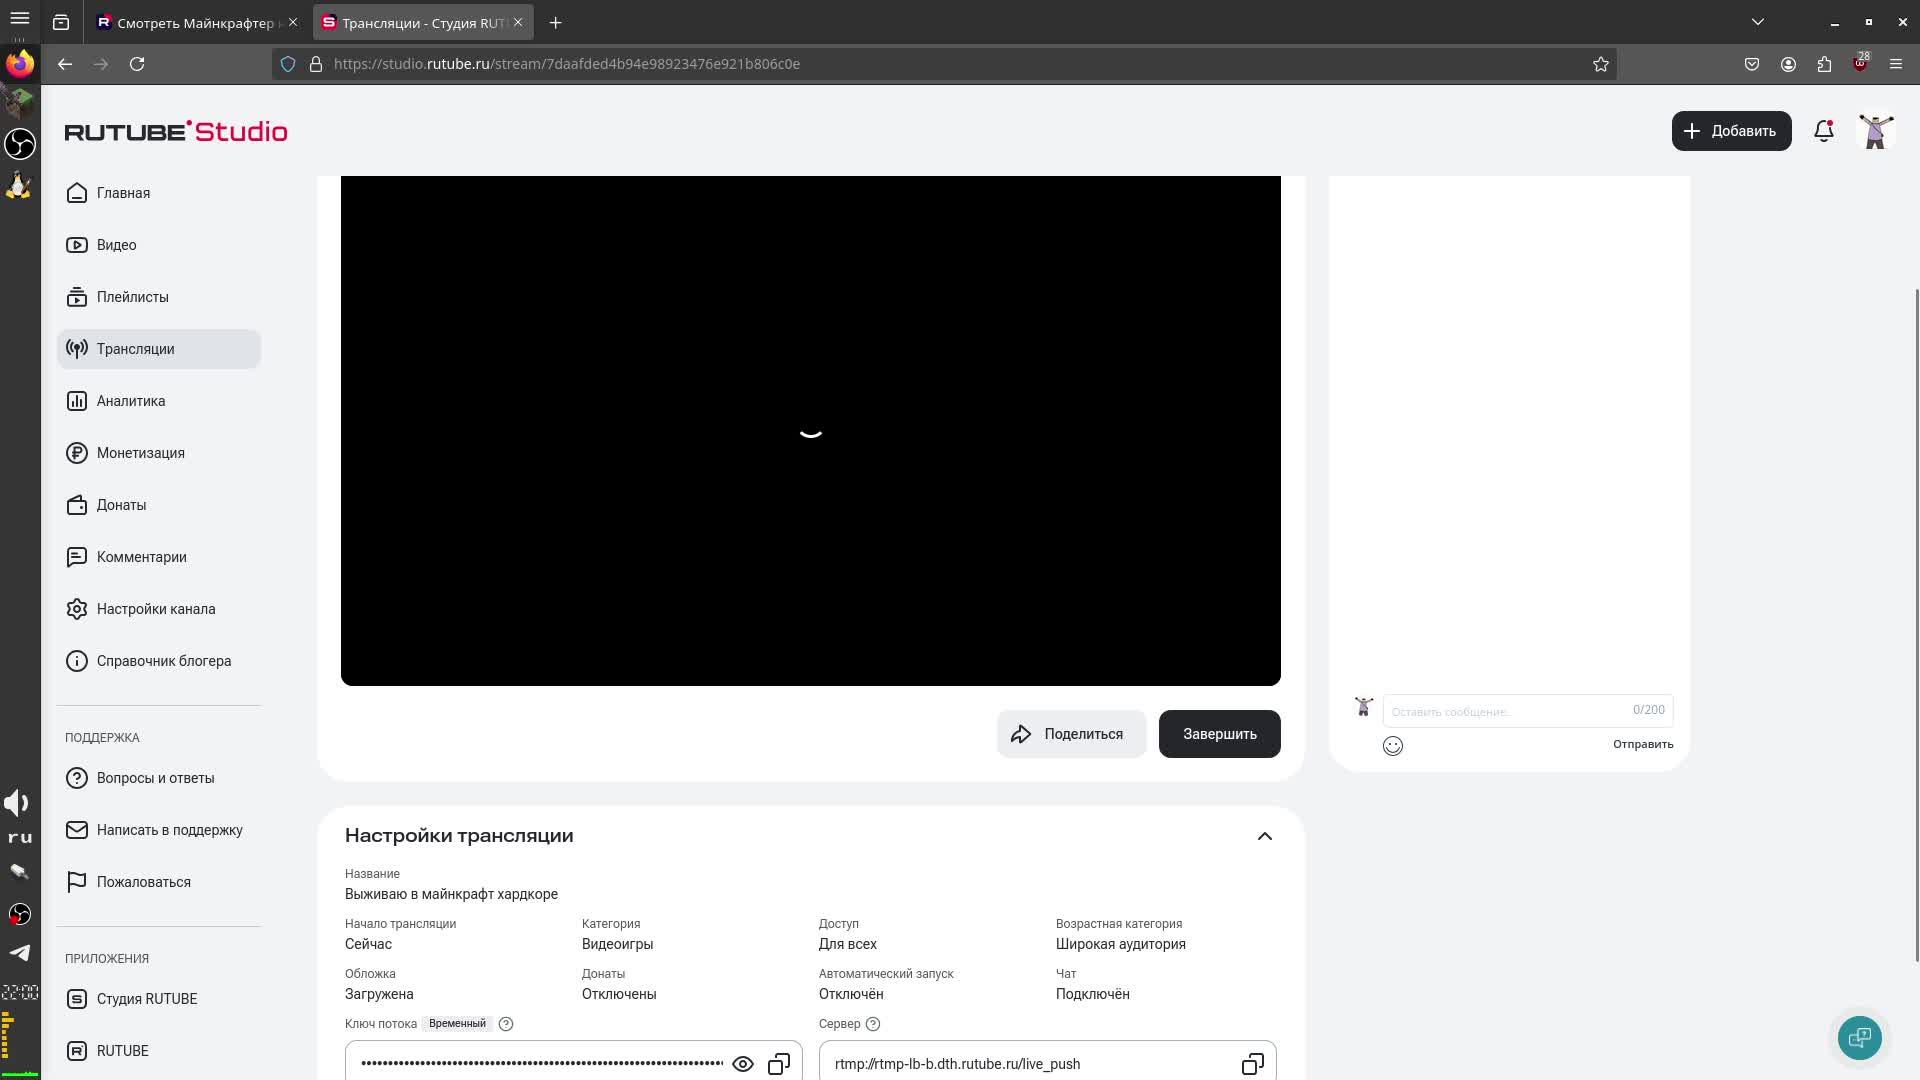Click the chat message input field
1920x1080 pixels.
[1508, 711]
